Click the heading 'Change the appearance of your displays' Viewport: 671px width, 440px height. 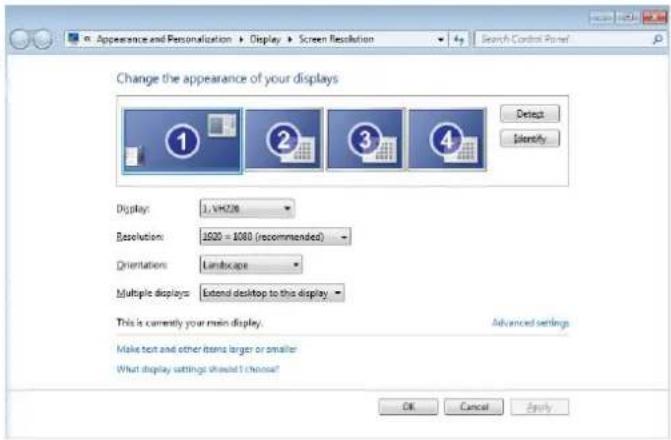tap(227, 79)
